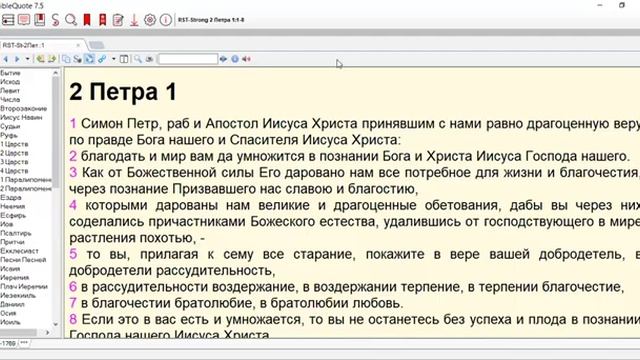Go back with blue left arrow

coord(6,59)
